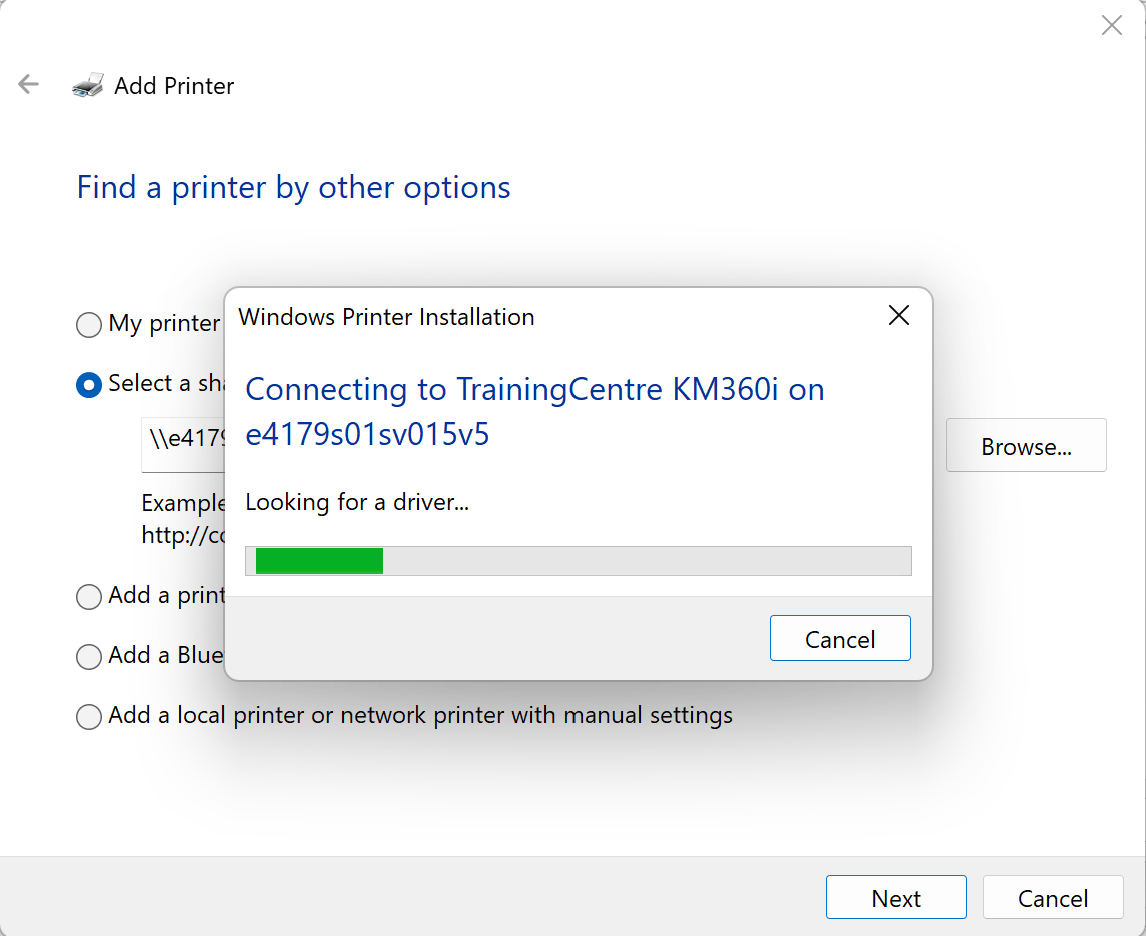Select the 'My printer' radio option
The height and width of the screenshot is (936, 1146).
[89, 324]
